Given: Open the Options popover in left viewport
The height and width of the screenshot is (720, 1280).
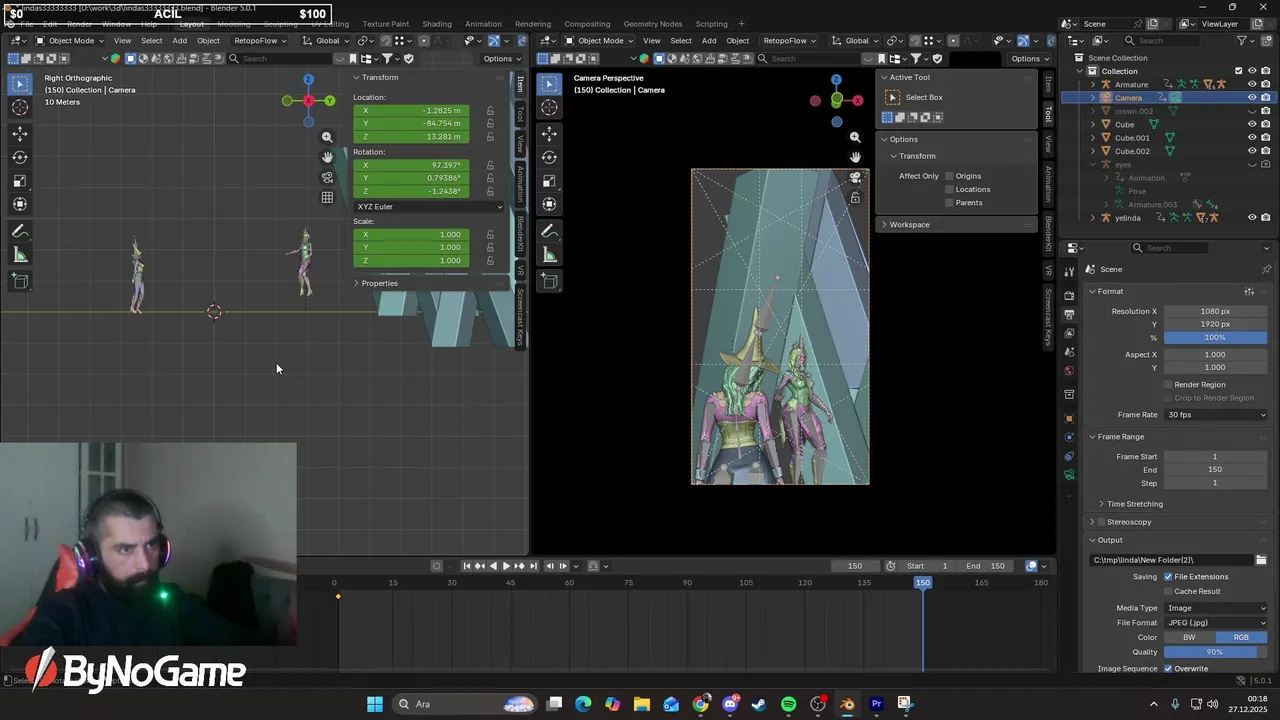Looking at the screenshot, I should (501, 59).
